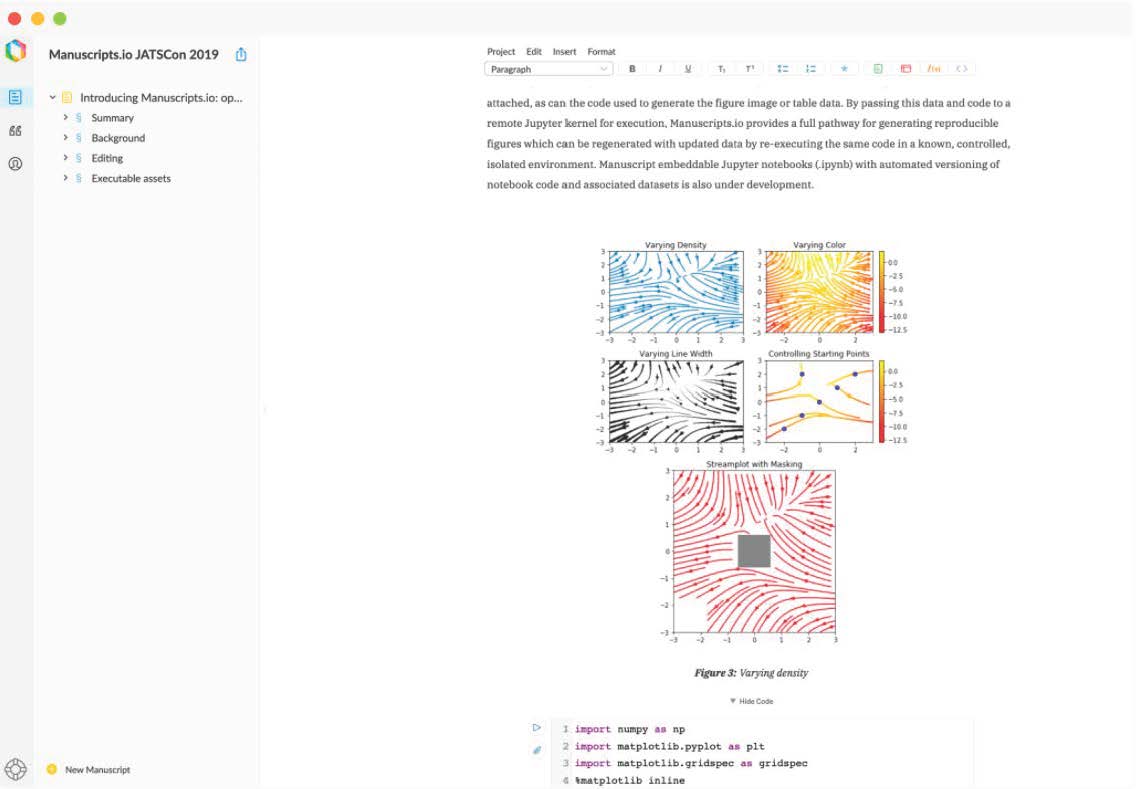Insert an equation using the f(x) icon
This screenshot has width=1136, height=789.
(933, 69)
